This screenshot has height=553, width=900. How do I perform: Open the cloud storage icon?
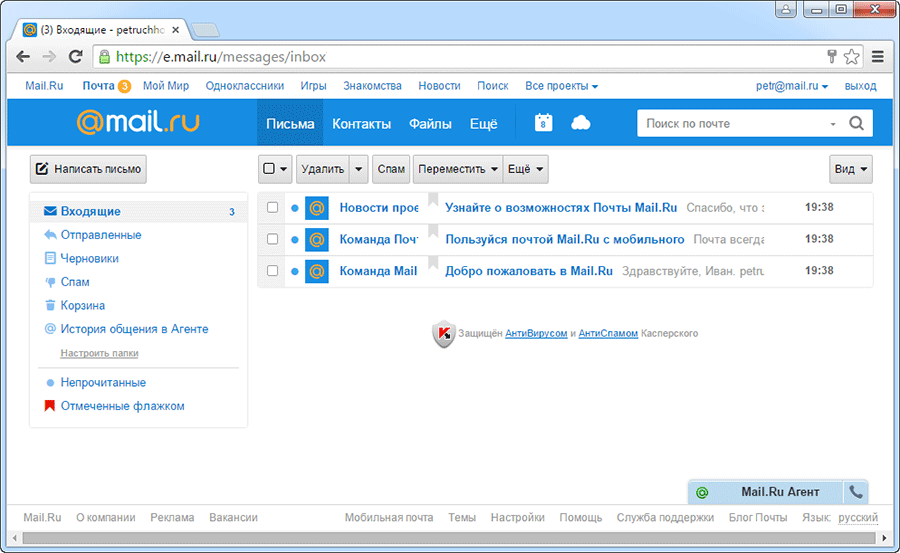click(580, 122)
